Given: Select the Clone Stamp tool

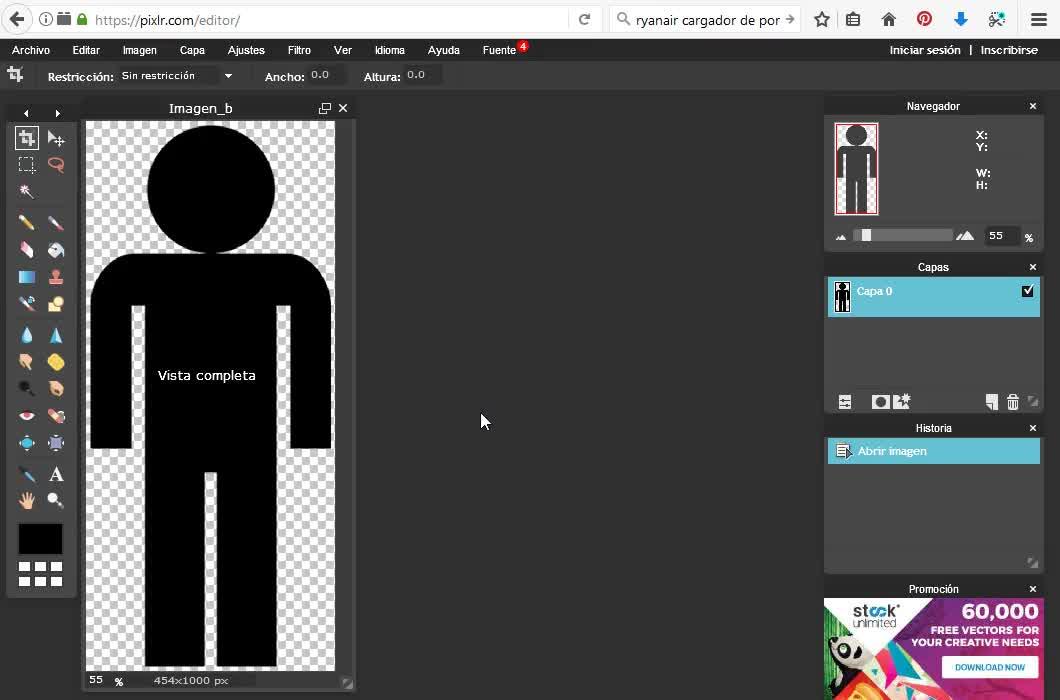Looking at the screenshot, I should (56, 277).
